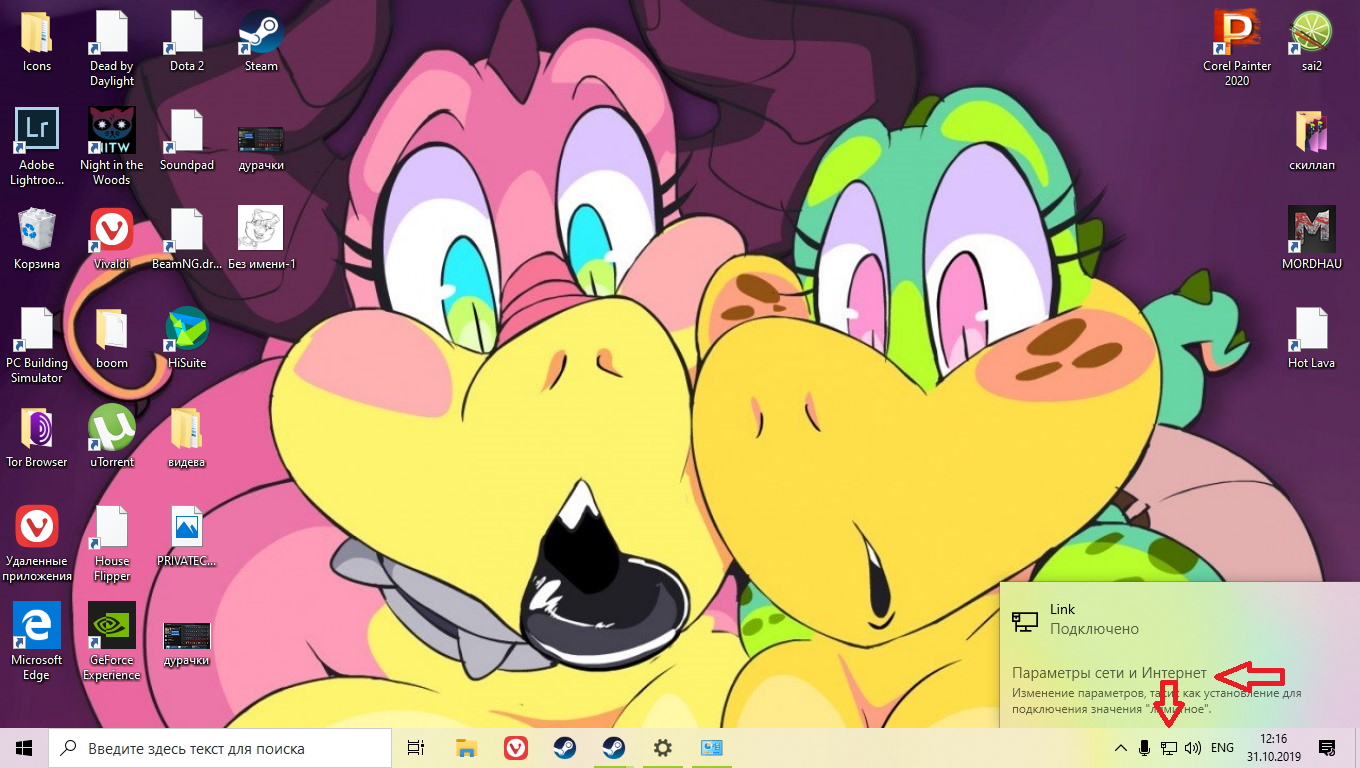Open the Windows Start menu
1360x768 pixels.
point(24,748)
